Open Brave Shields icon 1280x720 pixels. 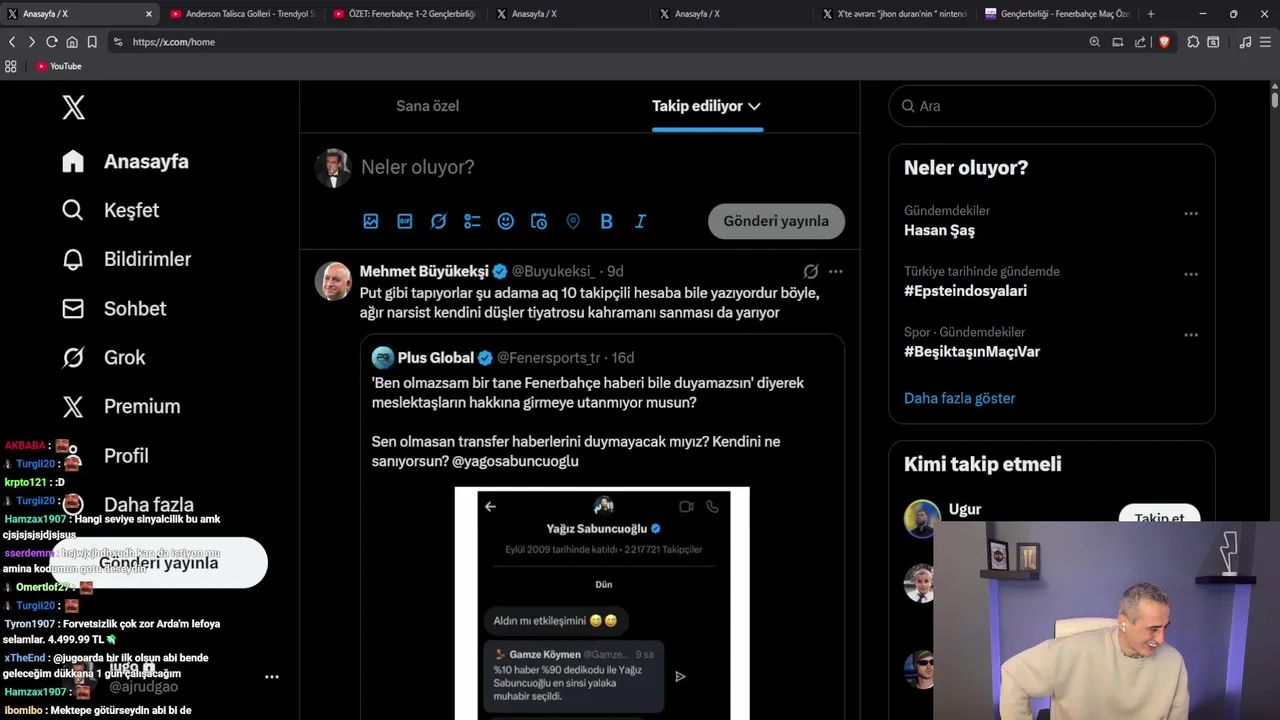1164,42
